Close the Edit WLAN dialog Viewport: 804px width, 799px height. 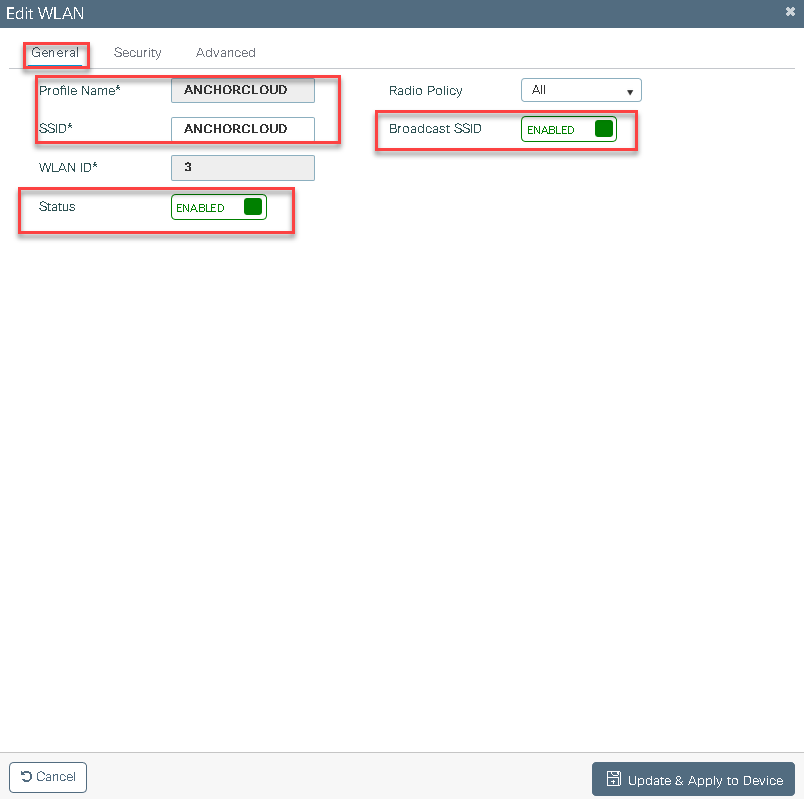790,12
